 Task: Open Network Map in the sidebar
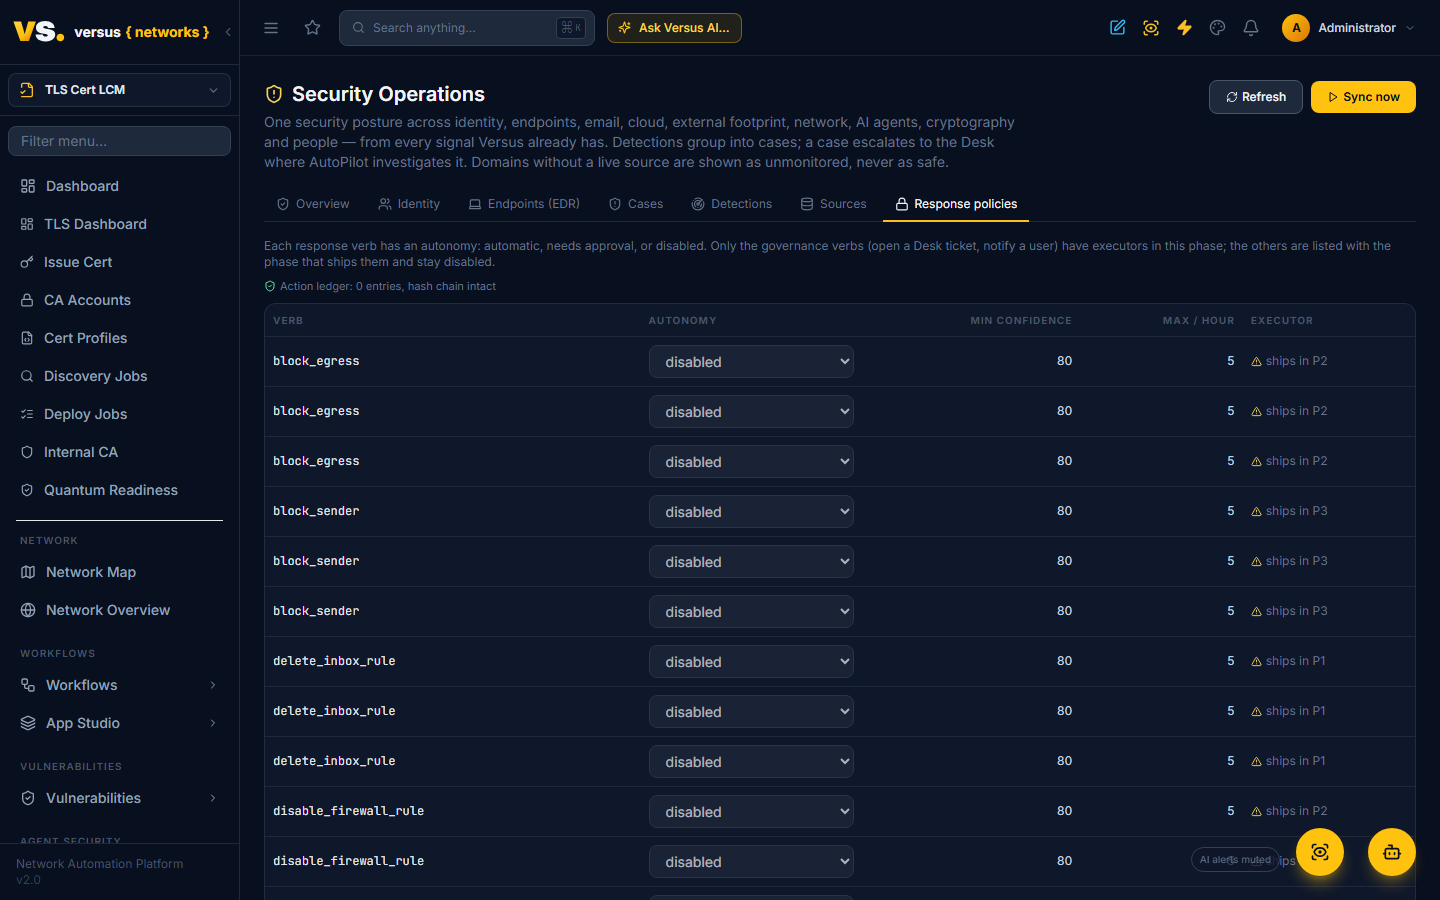pyautogui.click(x=119, y=572)
